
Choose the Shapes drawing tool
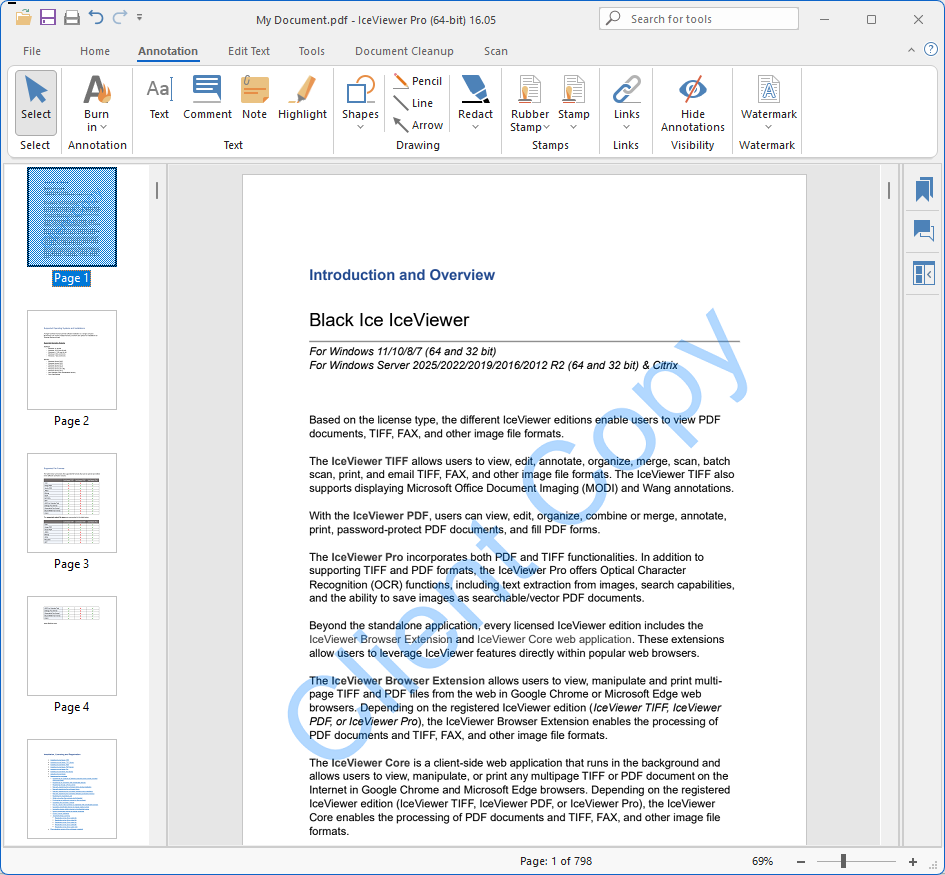(360, 96)
